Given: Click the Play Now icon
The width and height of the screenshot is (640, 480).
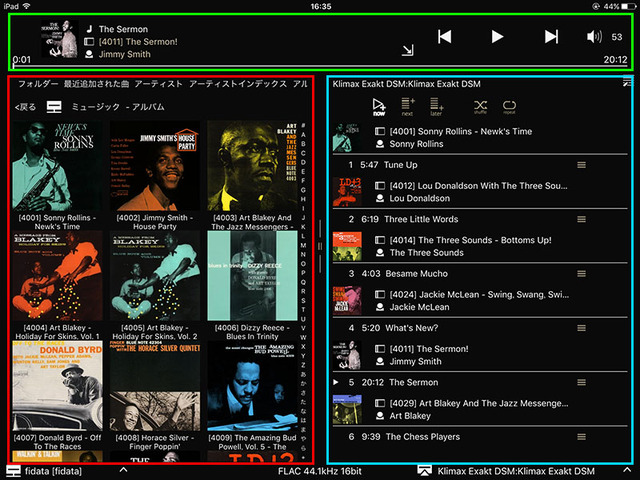Looking at the screenshot, I should click(378, 105).
